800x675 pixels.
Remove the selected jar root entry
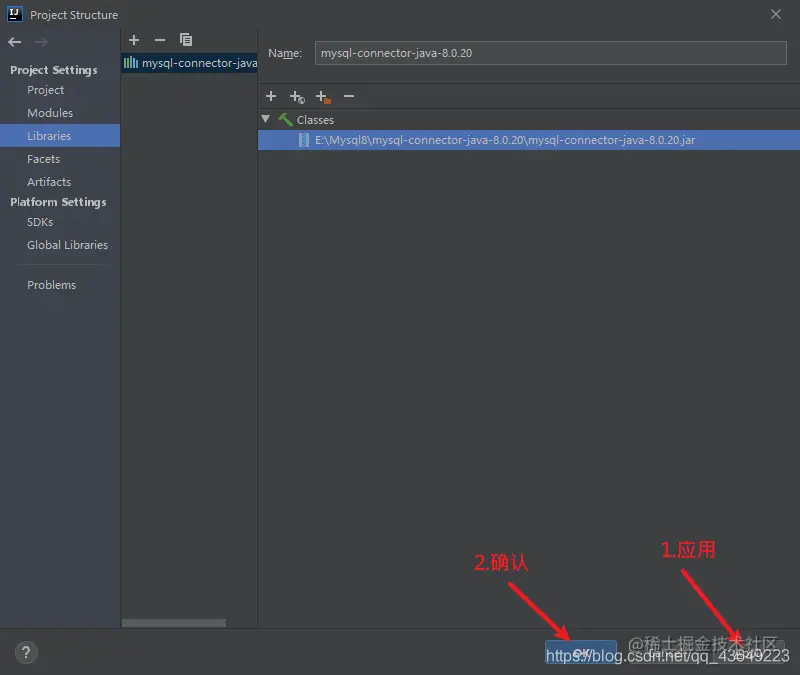[x=349, y=96]
